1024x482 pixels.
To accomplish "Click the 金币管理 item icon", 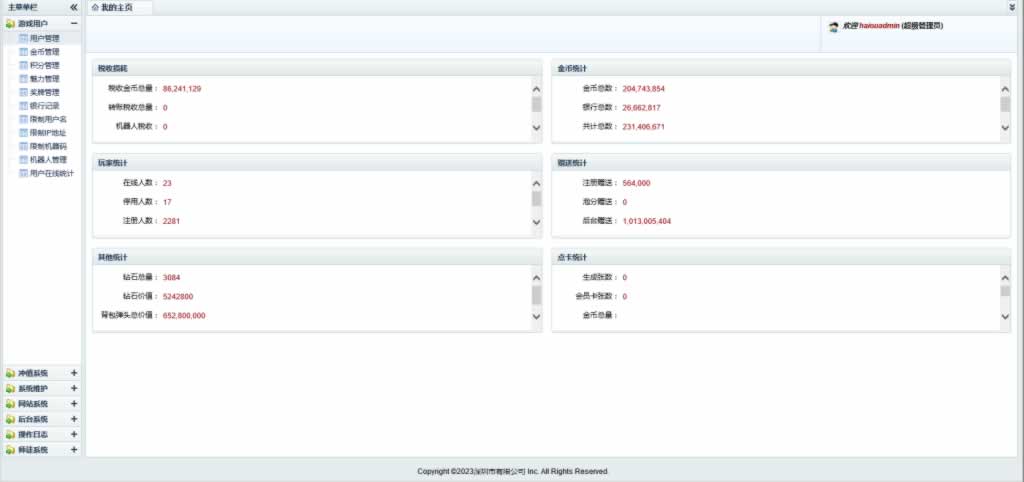I will [x=23, y=52].
